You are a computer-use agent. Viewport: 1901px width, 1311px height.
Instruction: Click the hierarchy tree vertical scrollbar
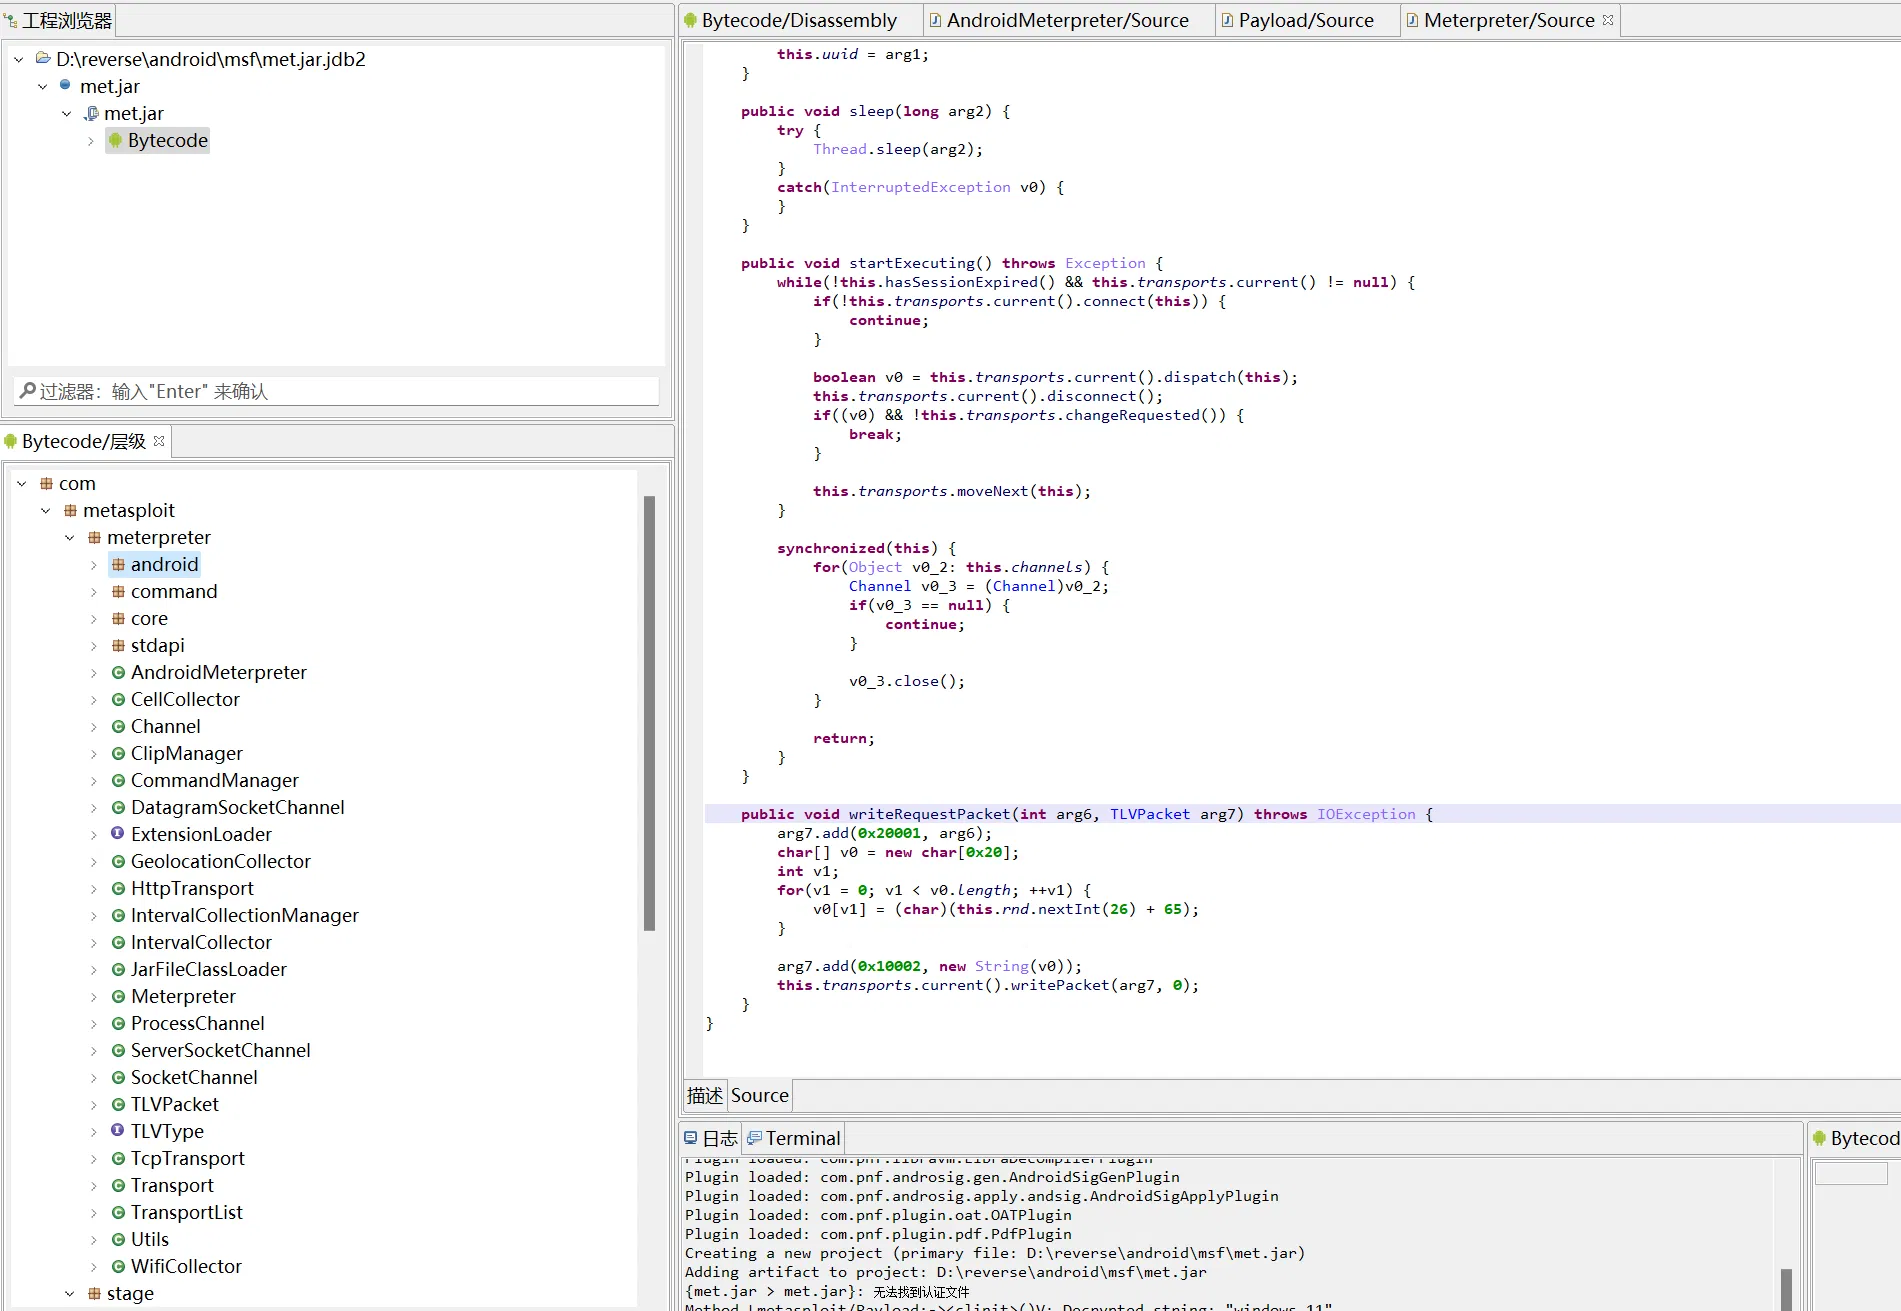[649, 713]
